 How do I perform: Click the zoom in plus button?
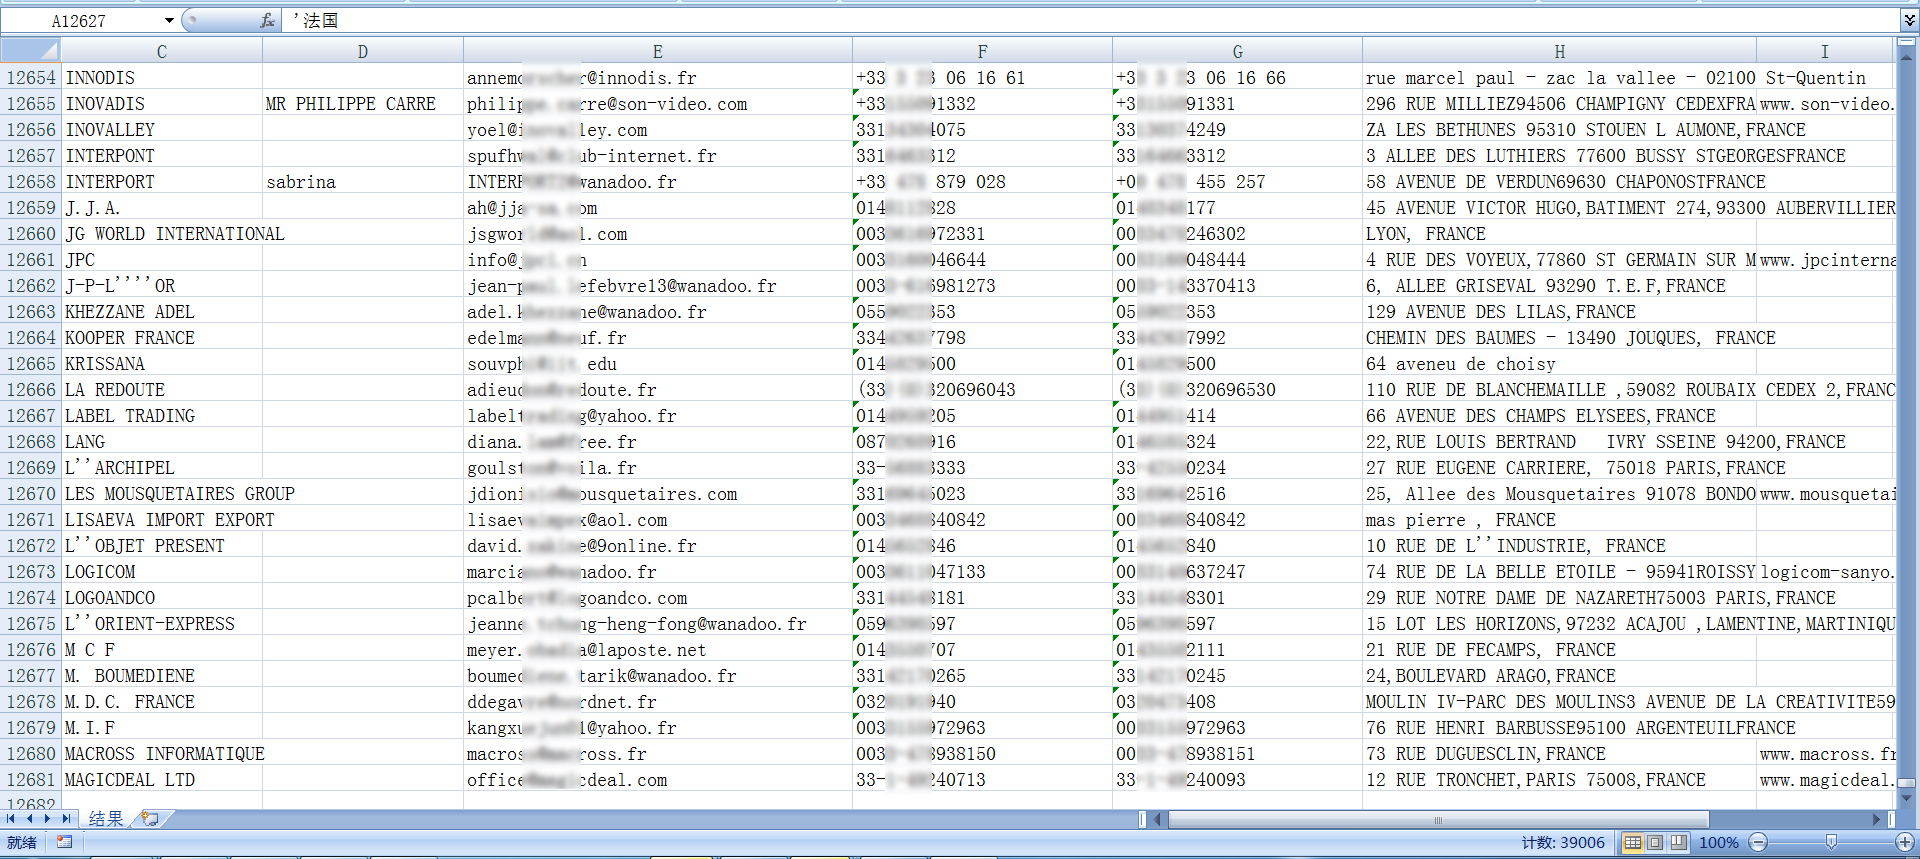[x=1905, y=842]
